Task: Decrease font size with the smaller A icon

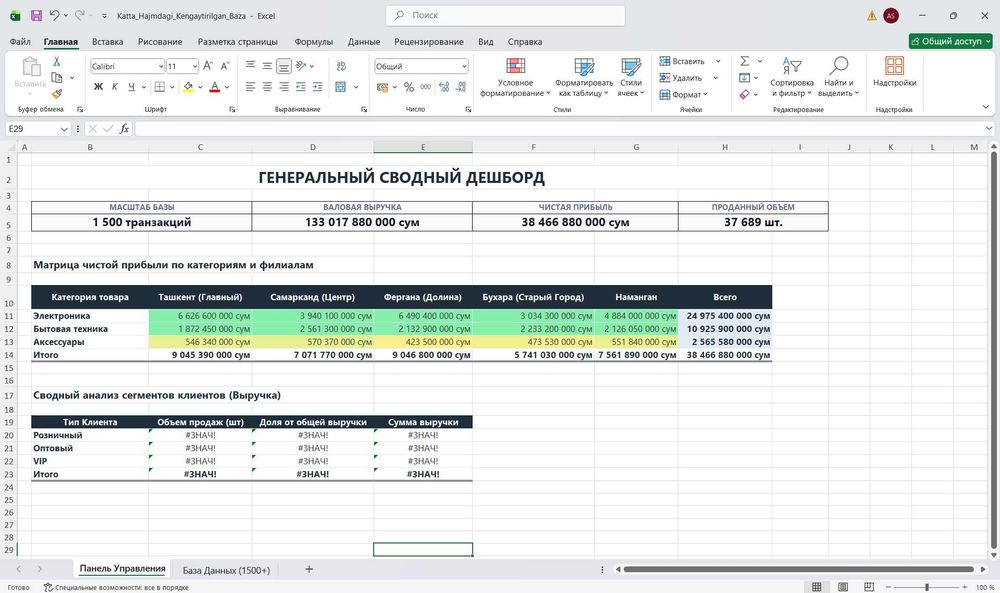Action: 225,66
